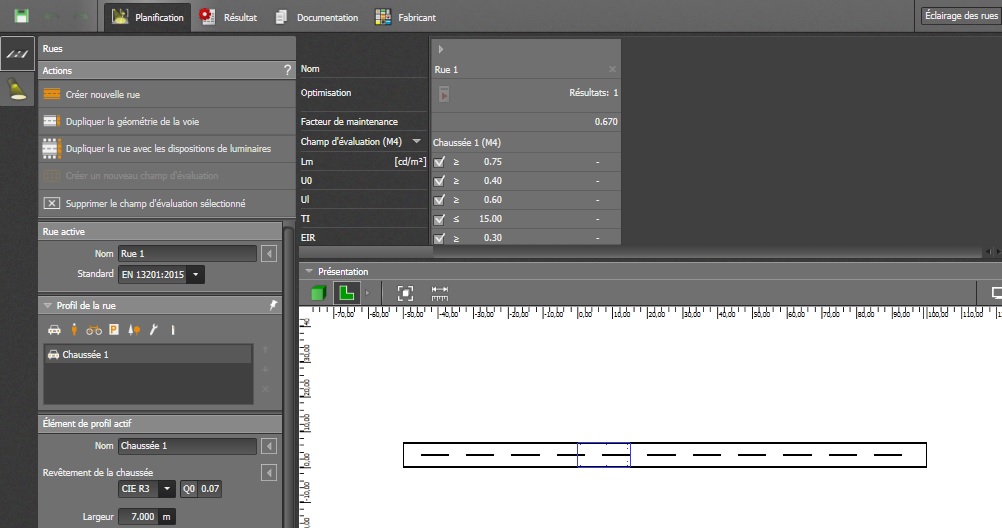Activate the measure distance ruler tool
Viewport: 1002px width, 528px height.
440,293
